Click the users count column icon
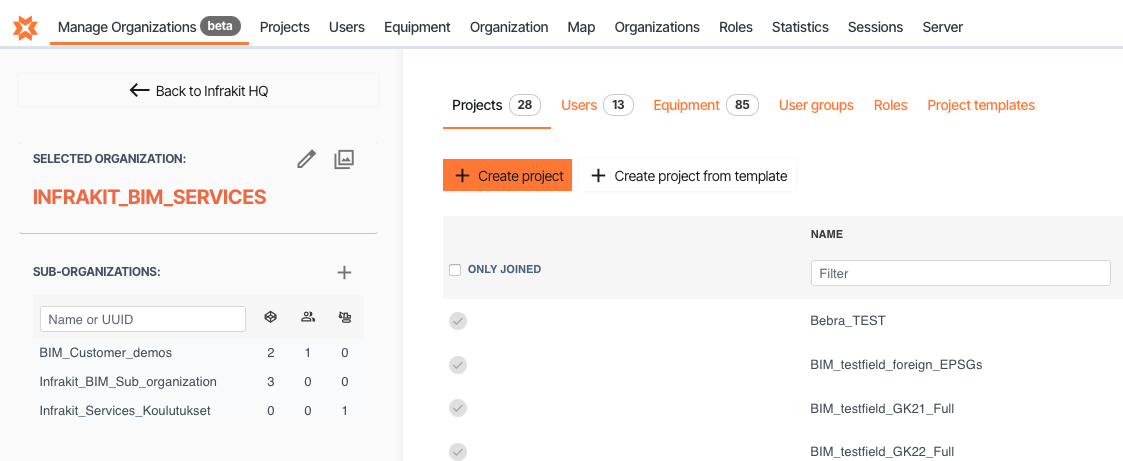 click(x=308, y=318)
